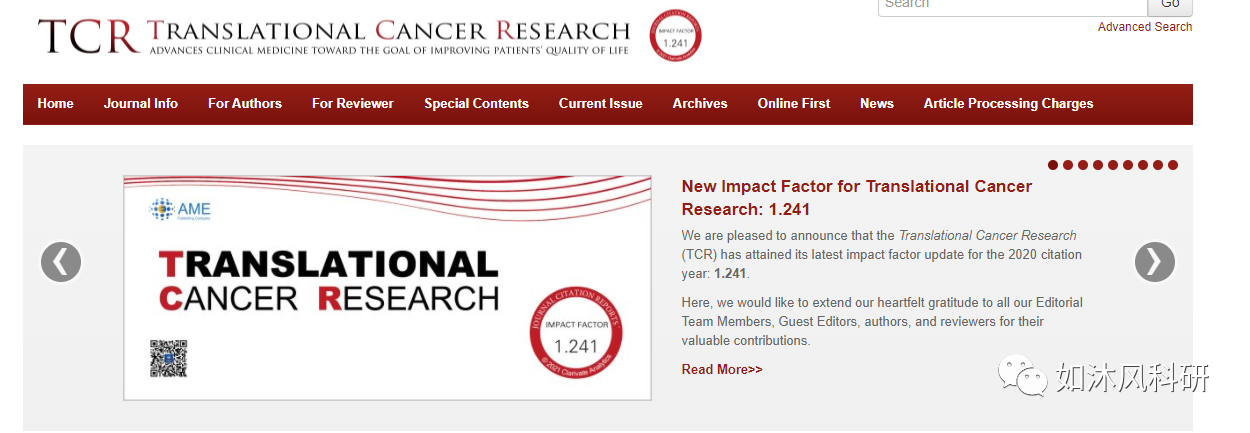Image resolution: width=1250 pixels, height=433 pixels.
Task: Open Special Contents menu
Action: click(x=476, y=103)
